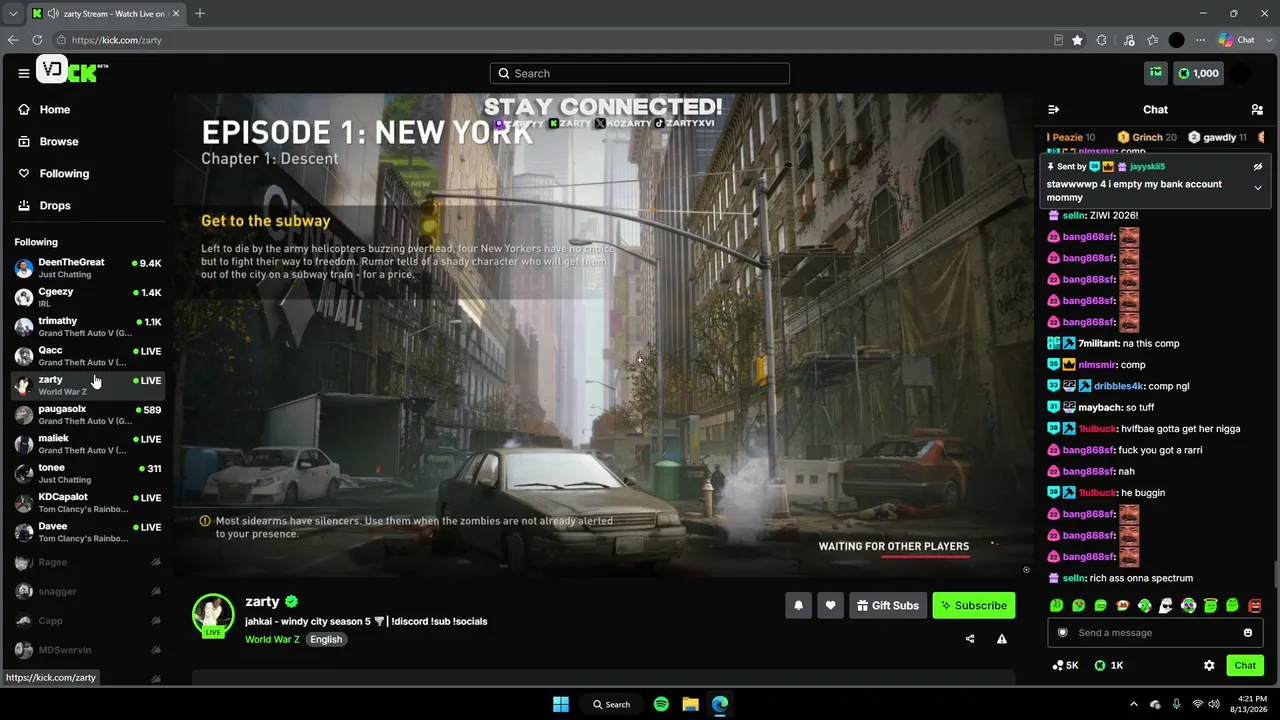Click the shield icon in the message box
1280x720 pixels.
[1063, 633]
